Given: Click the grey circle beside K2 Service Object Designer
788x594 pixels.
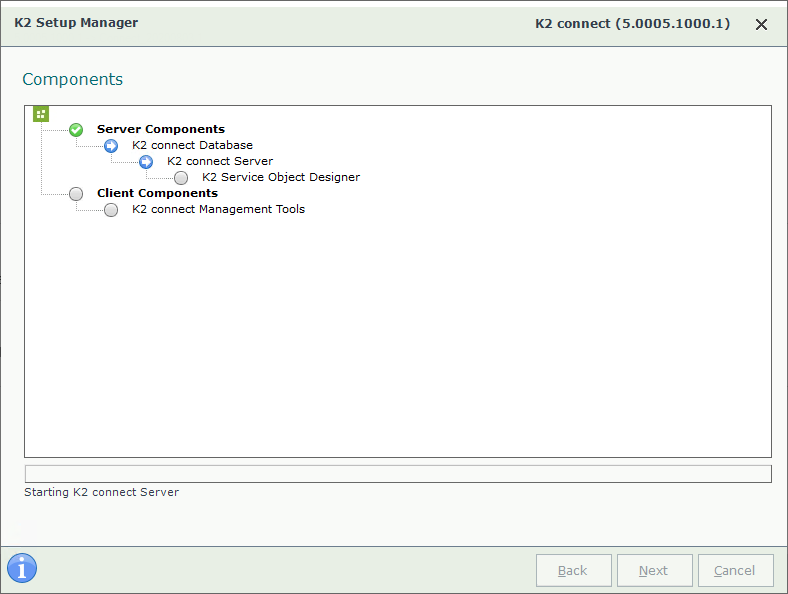Looking at the screenshot, I should (181, 178).
